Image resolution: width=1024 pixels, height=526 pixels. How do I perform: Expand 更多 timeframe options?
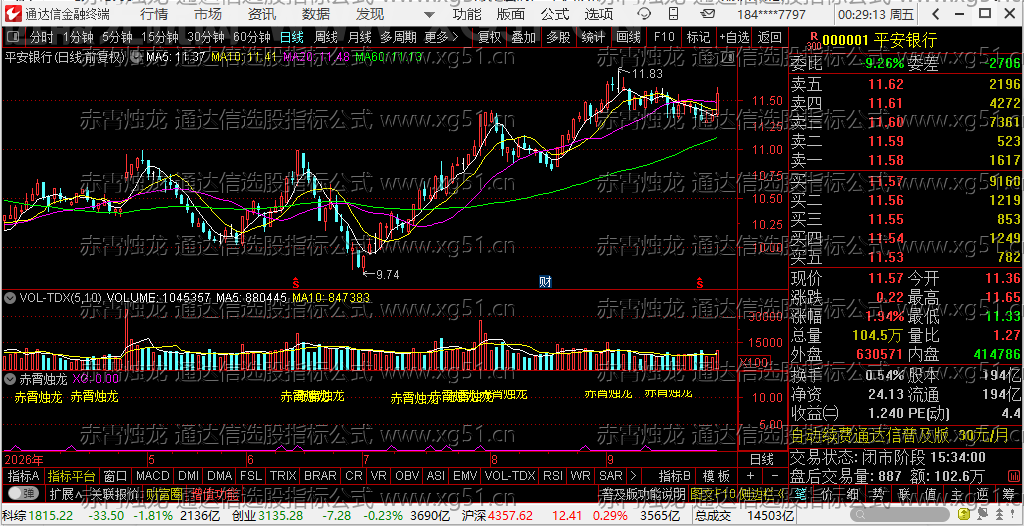click(441, 37)
